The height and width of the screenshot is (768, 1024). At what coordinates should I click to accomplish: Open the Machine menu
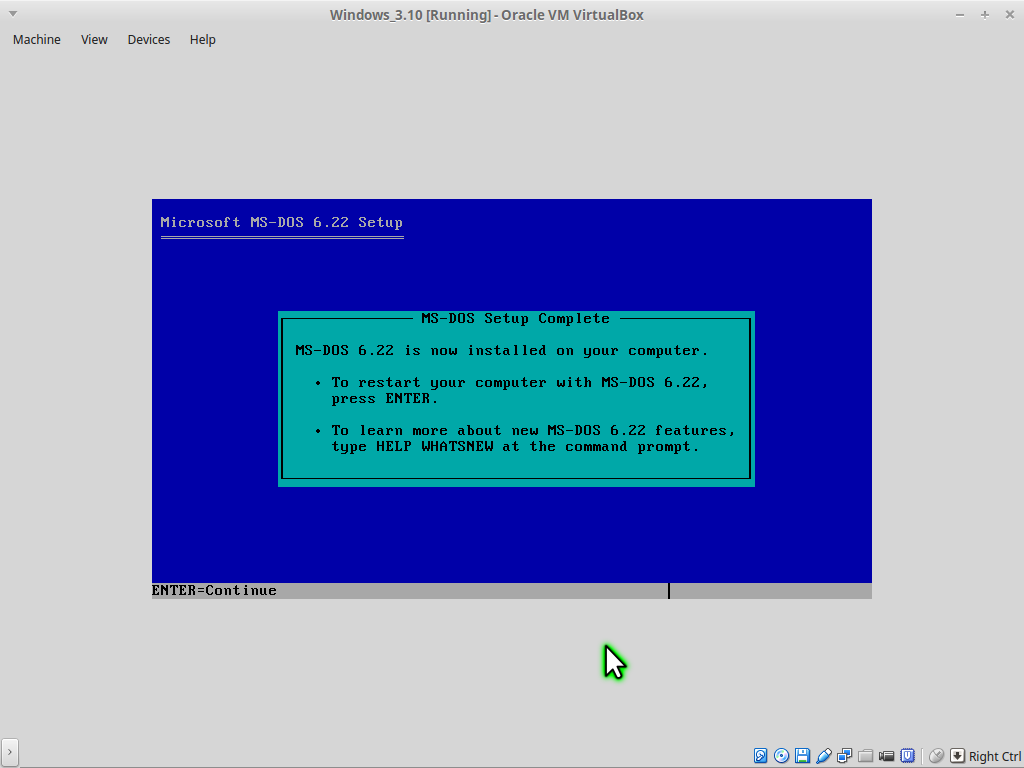(x=37, y=40)
